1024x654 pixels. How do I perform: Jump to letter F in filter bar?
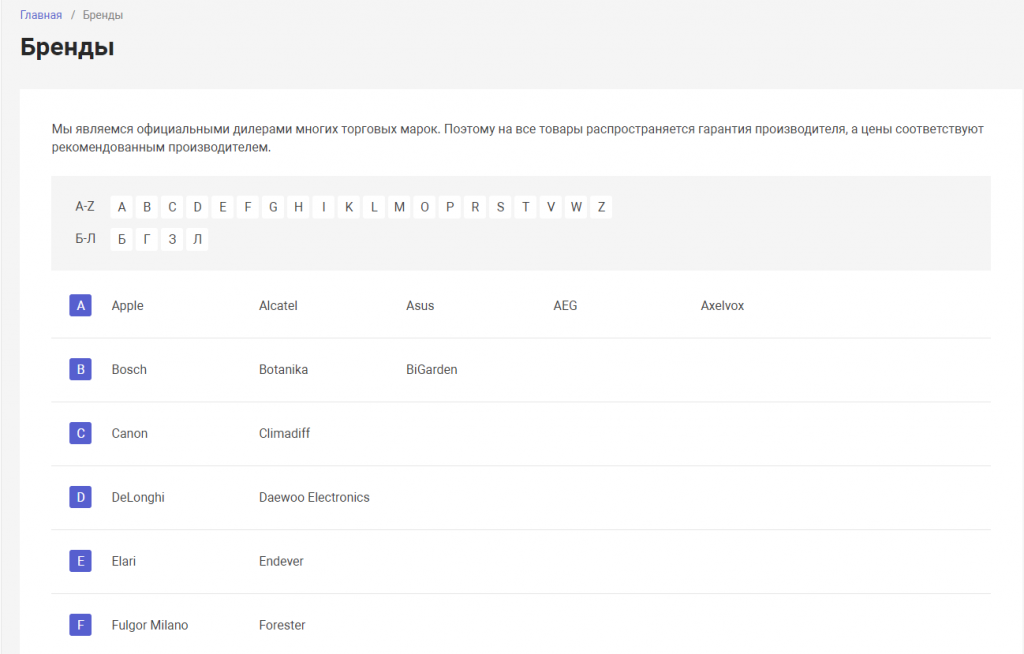248,207
